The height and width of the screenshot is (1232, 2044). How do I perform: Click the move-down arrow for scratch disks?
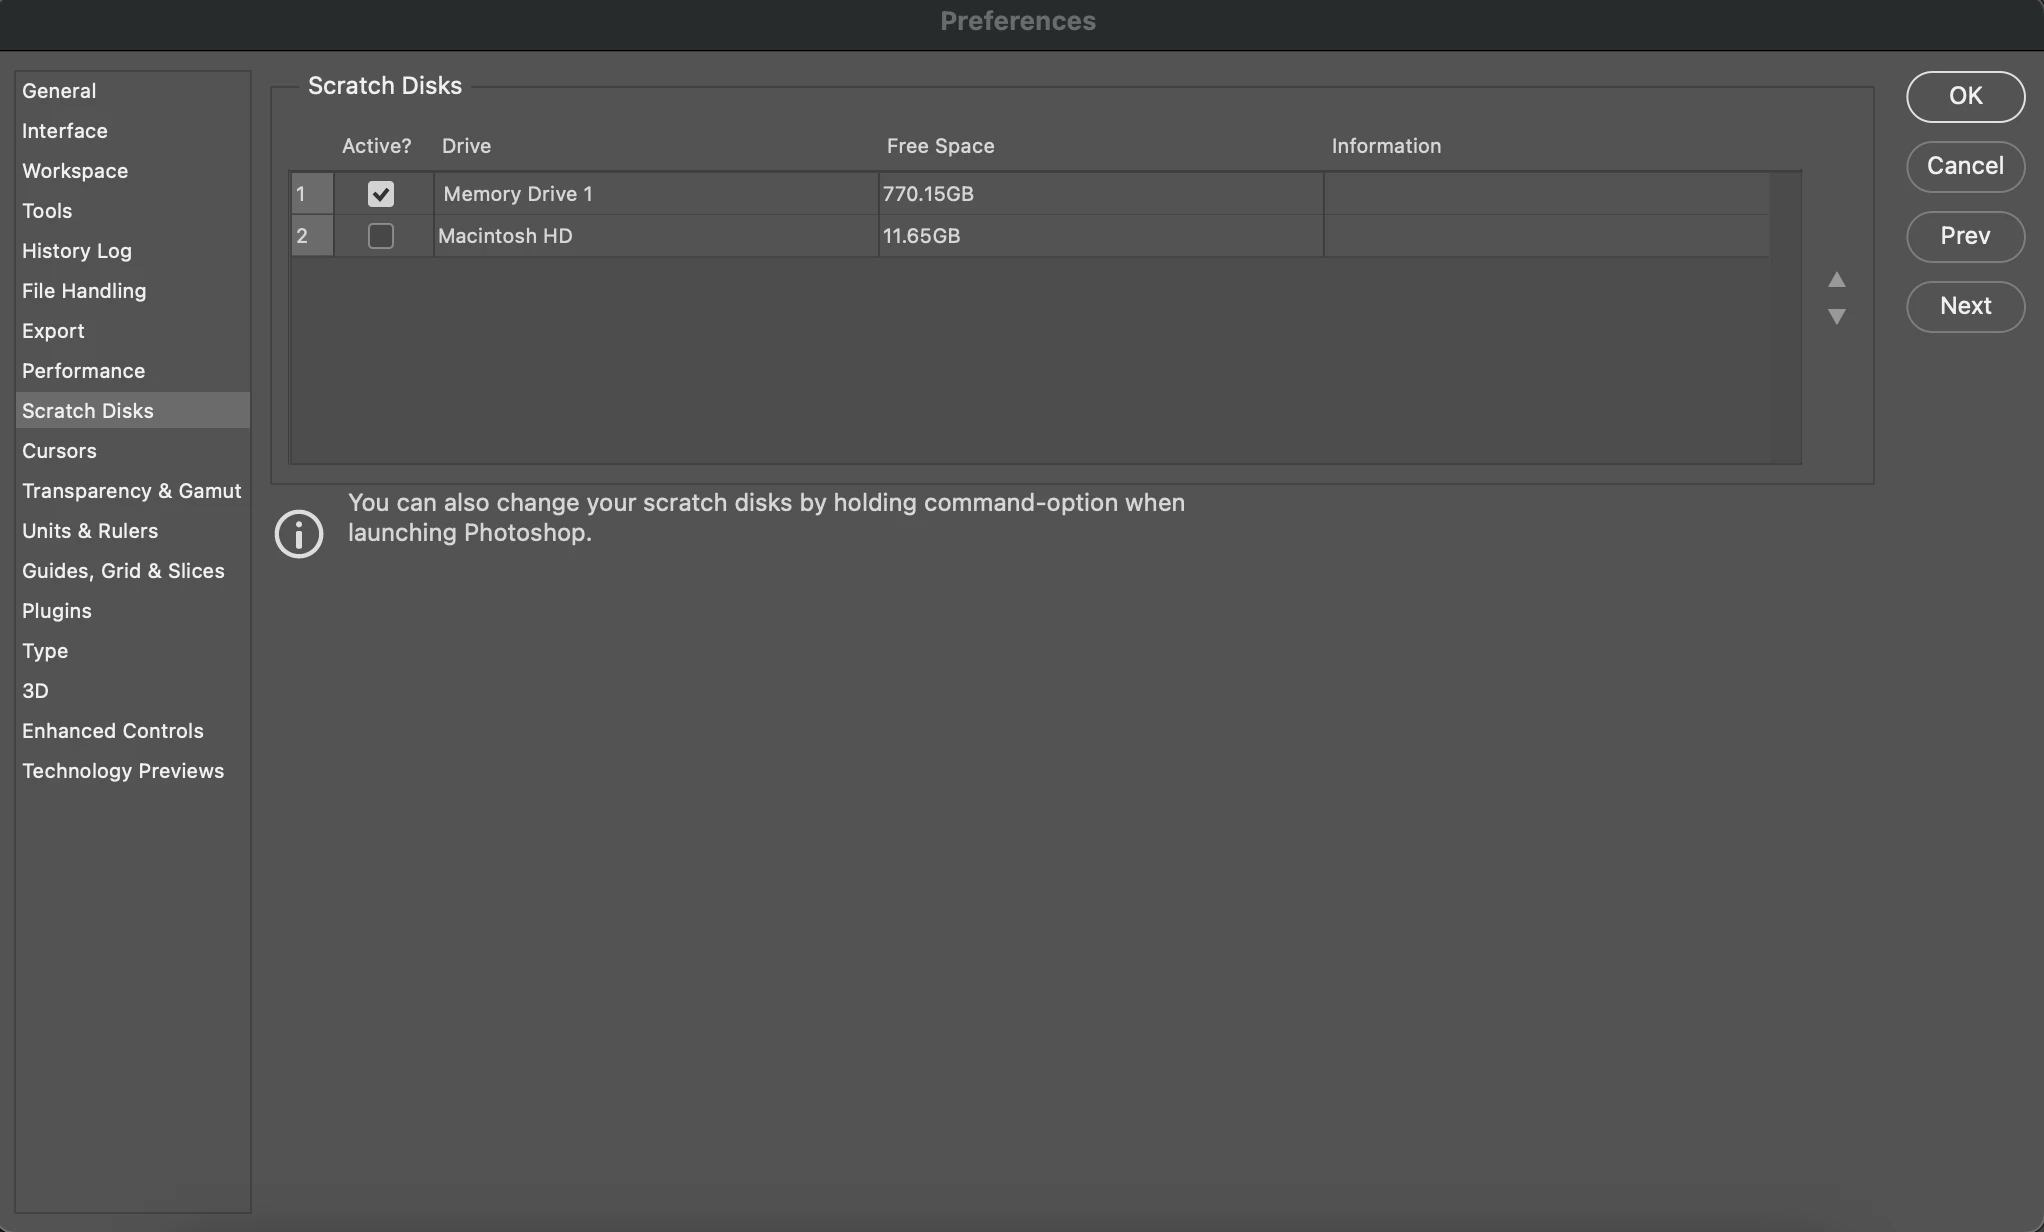pos(1836,316)
